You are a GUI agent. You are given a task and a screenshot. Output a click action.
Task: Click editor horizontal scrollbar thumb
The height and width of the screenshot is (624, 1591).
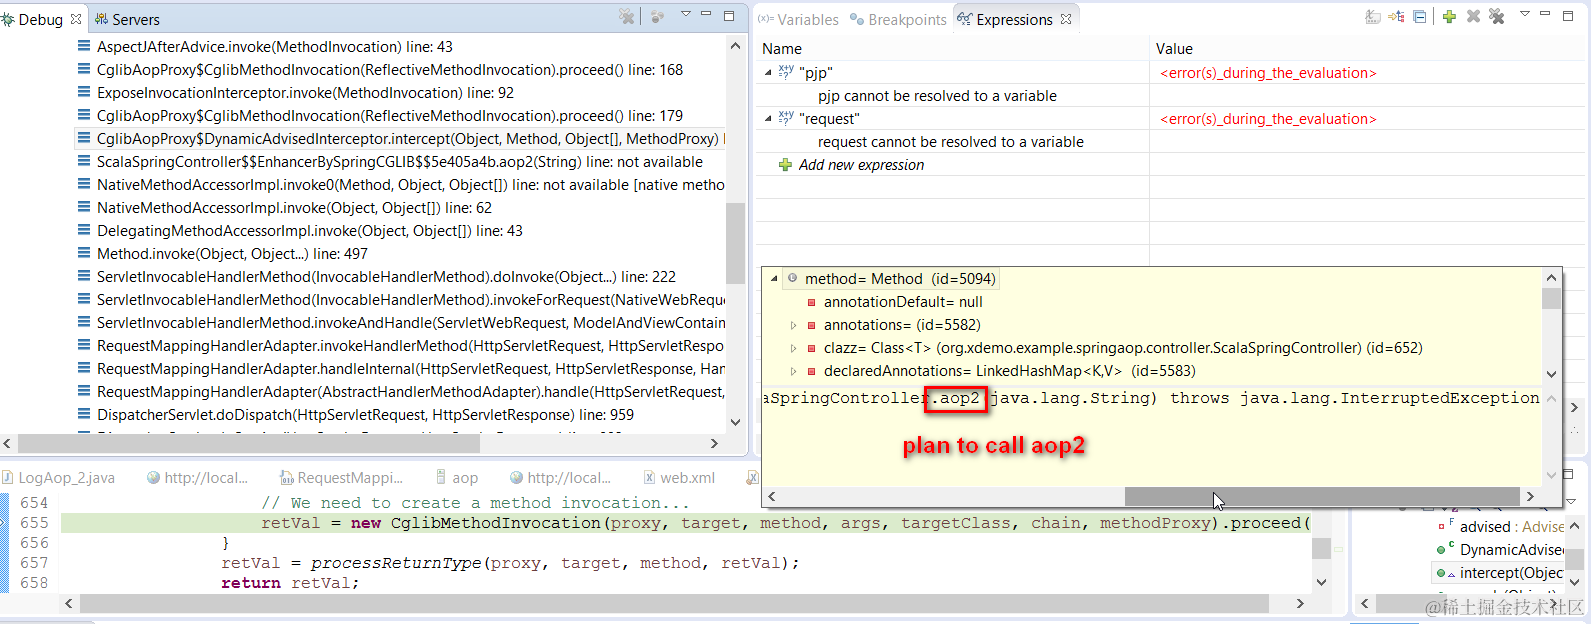(674, 604)
